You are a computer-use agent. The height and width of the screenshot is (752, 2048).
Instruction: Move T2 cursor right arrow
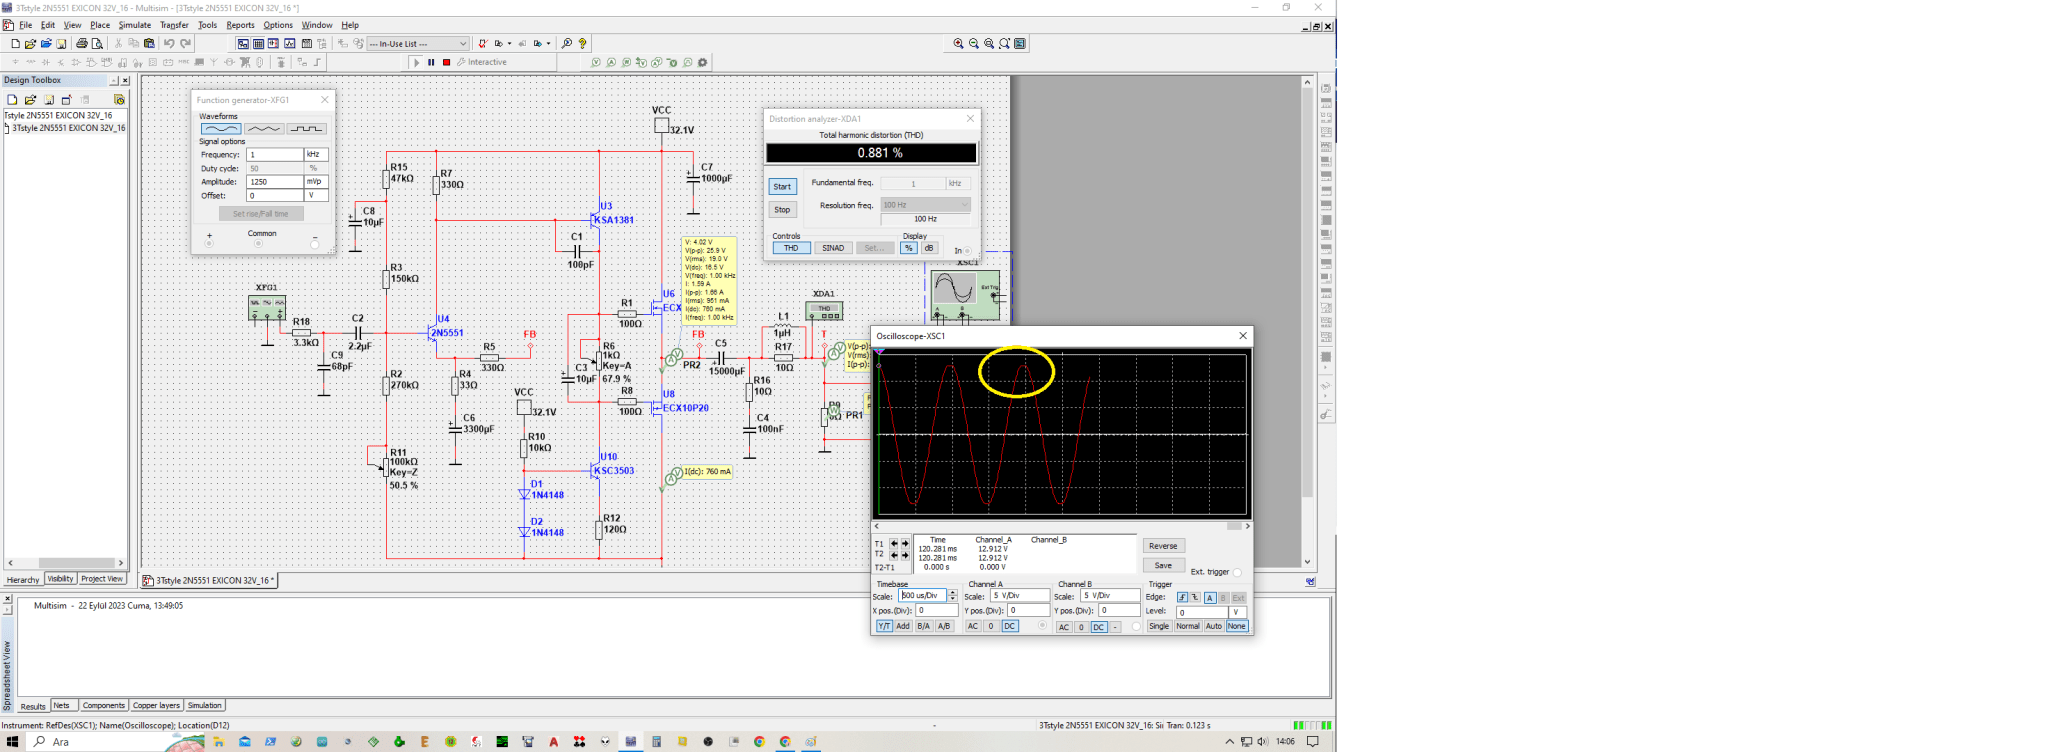click(905, 555)
